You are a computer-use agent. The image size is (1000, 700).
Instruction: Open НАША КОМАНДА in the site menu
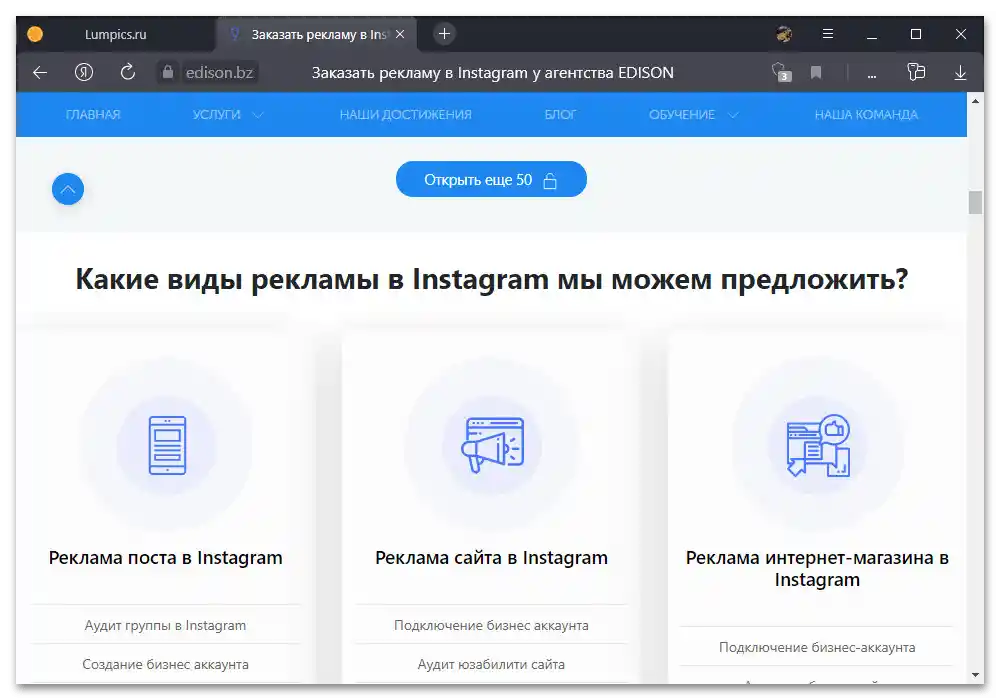point(866,115)
